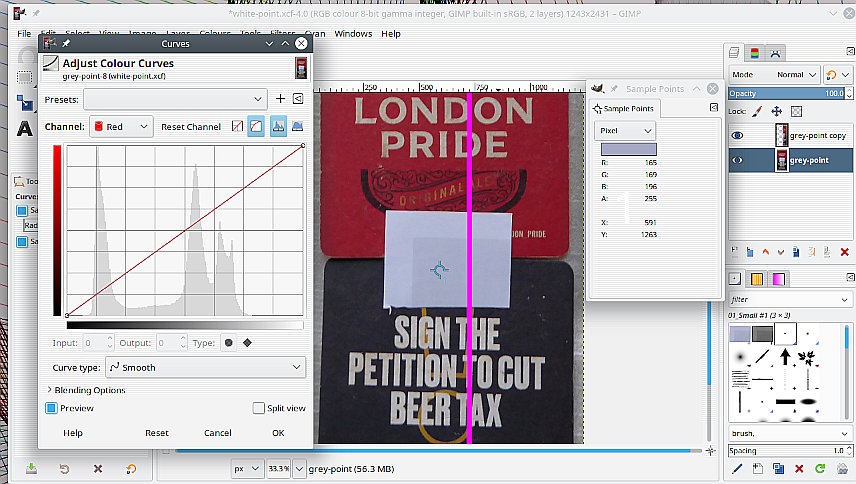Image resolution: width=856 pixels, height=484 pixels.
Task: Open Pixel dropdown in Sample Points
Action: point(625,130)
